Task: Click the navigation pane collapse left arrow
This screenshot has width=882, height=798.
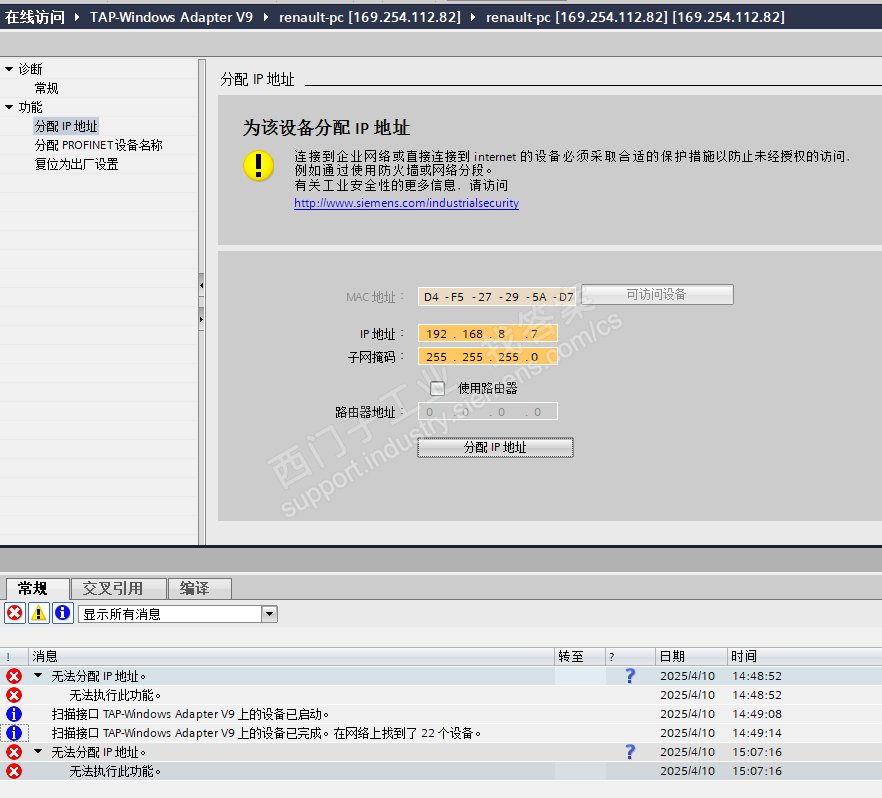Action: pyautogui.click(x=201, y=286)
